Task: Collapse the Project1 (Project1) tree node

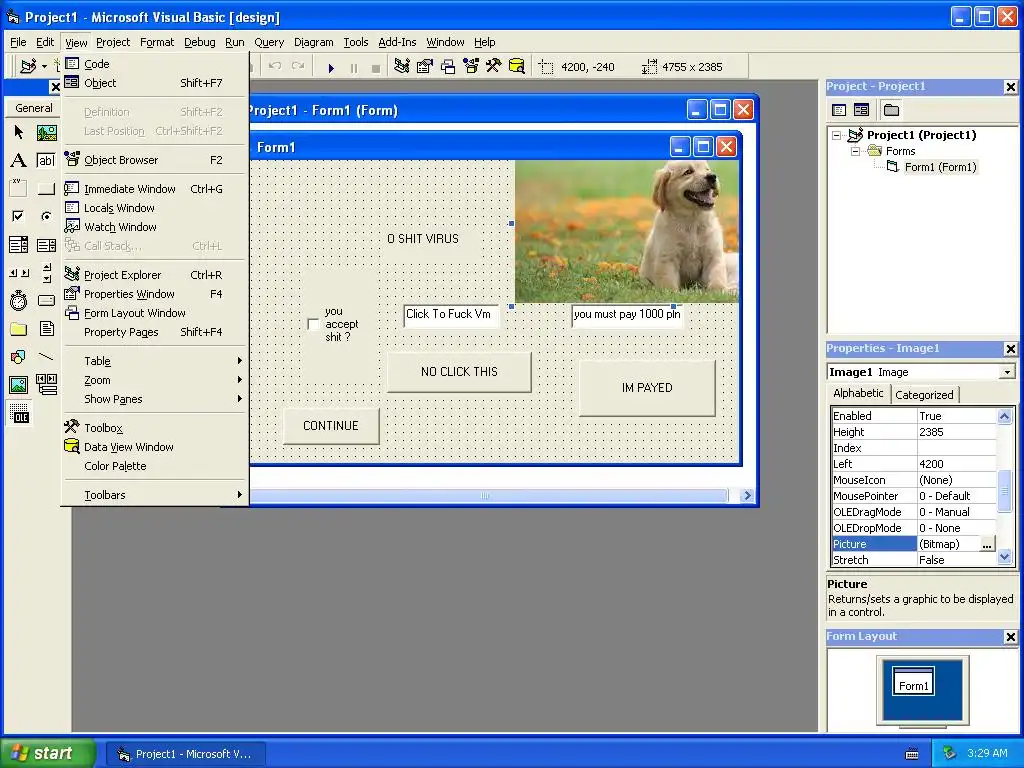Action: (x=837, y=135)
